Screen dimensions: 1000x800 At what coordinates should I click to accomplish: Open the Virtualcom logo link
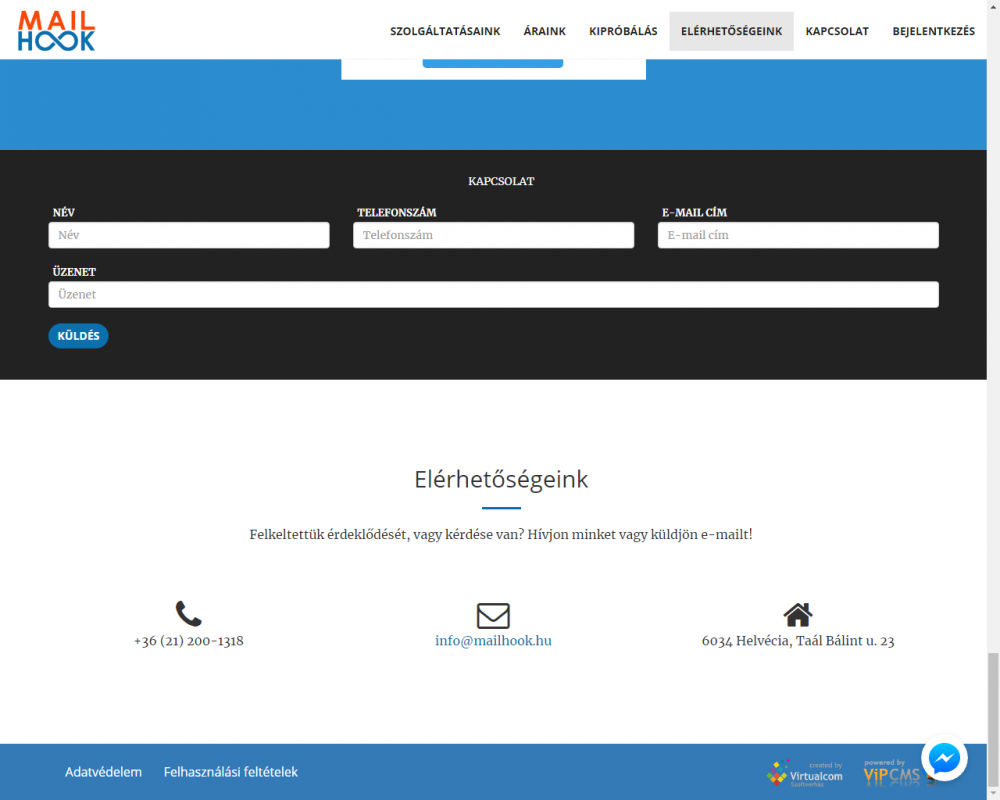pos(805,773)
